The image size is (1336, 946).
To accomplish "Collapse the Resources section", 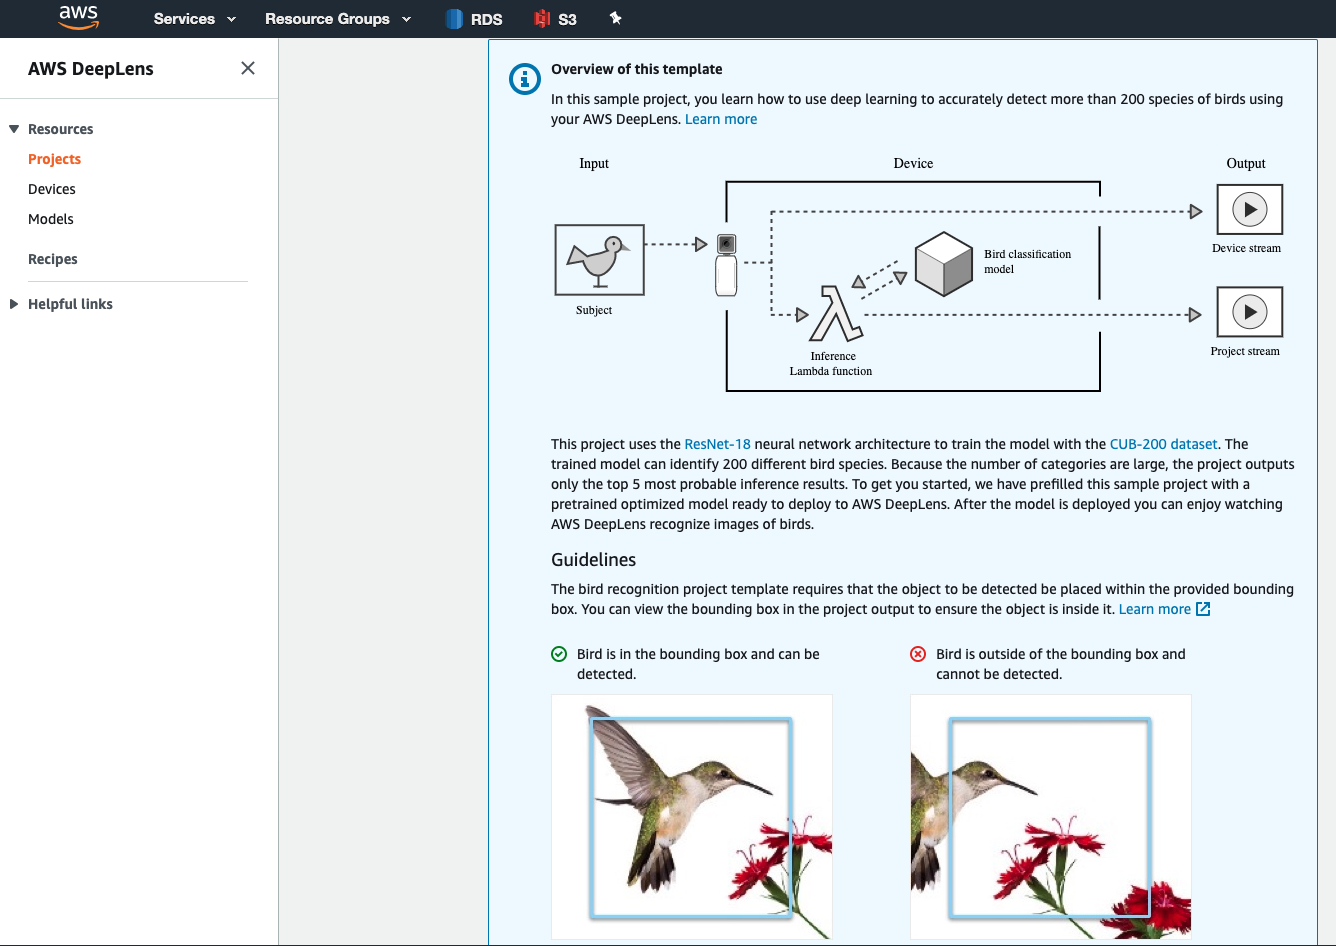I will pyautogui.click(x=14, y=129).
